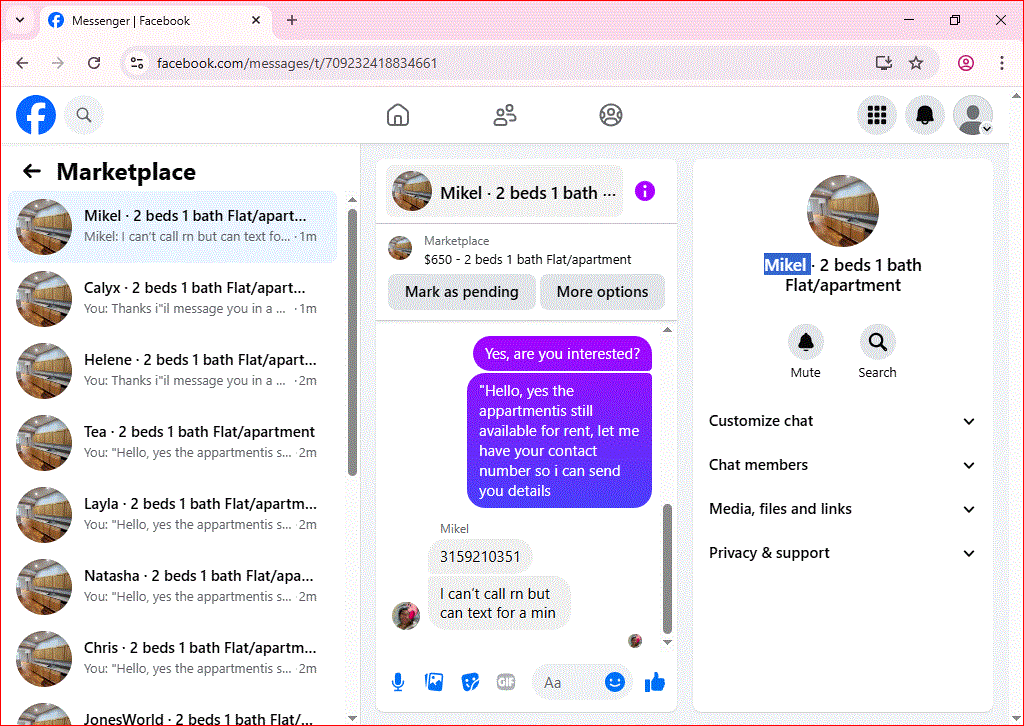
Task: Reload the page with refresh icon
Action: [94, 63]
